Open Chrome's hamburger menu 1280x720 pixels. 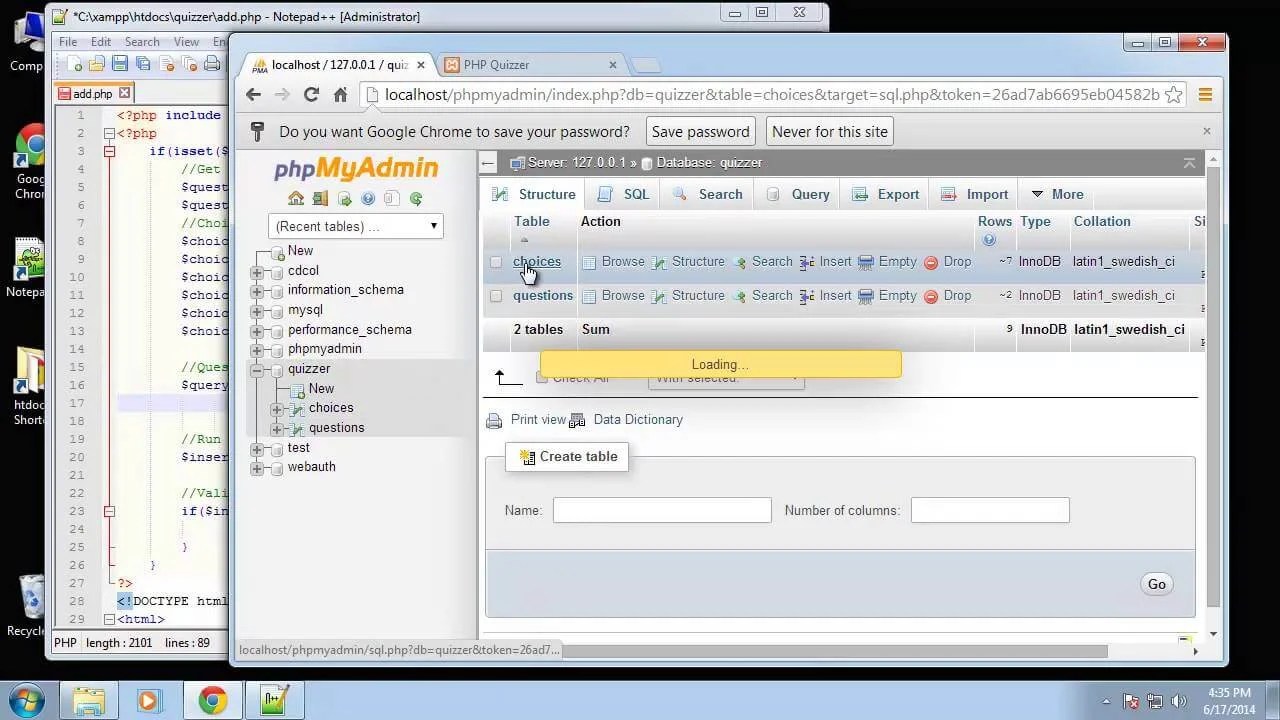click(x=1205, y=95)
